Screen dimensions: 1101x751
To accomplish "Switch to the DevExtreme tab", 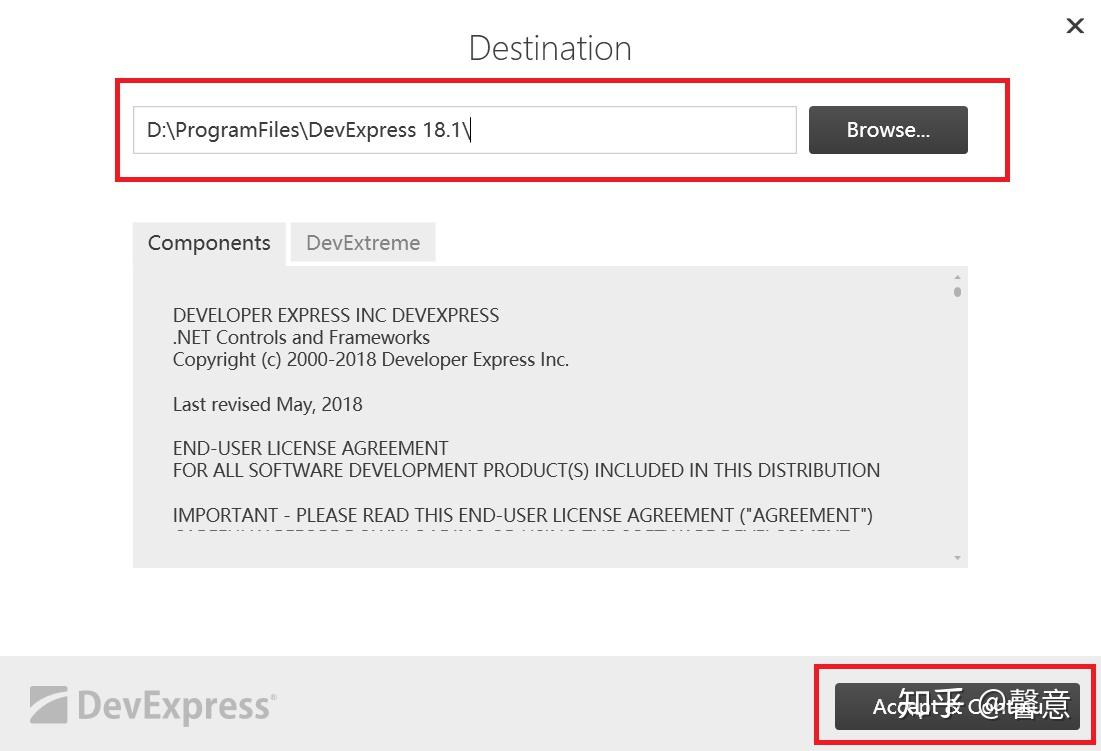I will coord(362,242).
